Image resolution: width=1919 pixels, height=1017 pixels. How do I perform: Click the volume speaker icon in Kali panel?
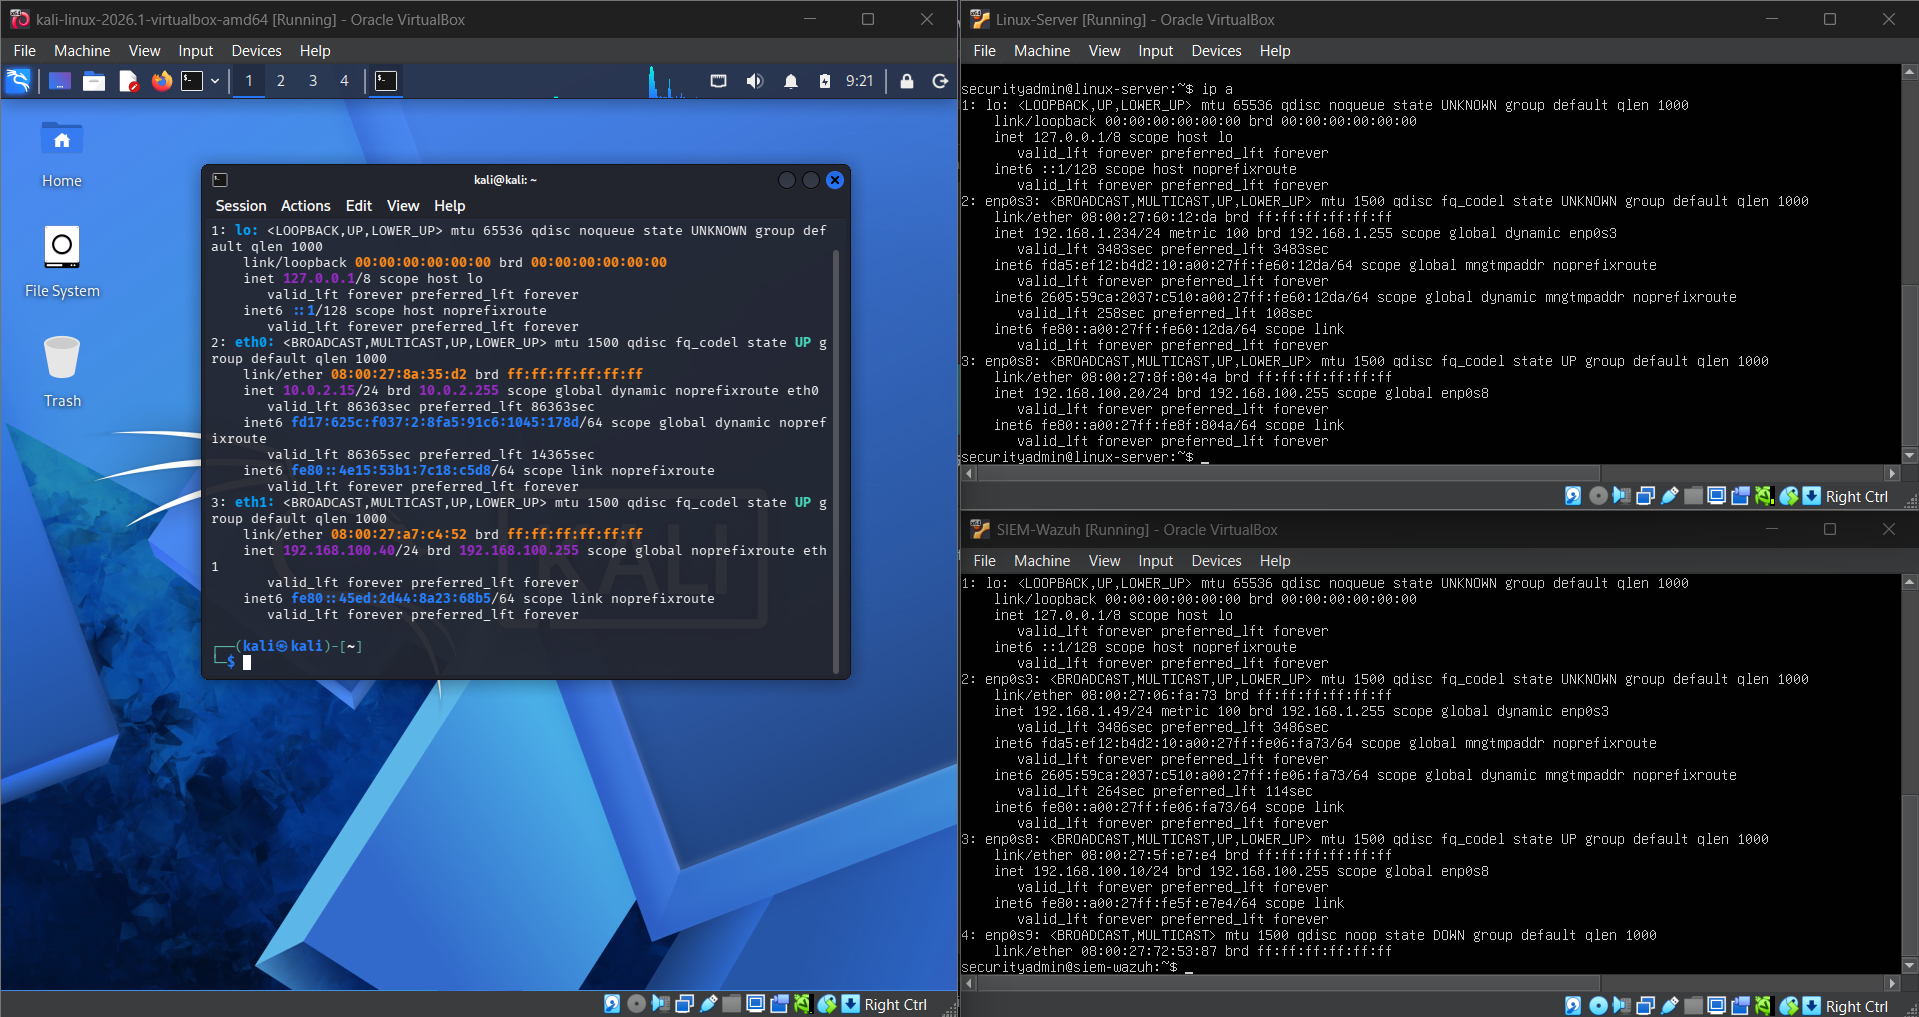pos(755,81)
